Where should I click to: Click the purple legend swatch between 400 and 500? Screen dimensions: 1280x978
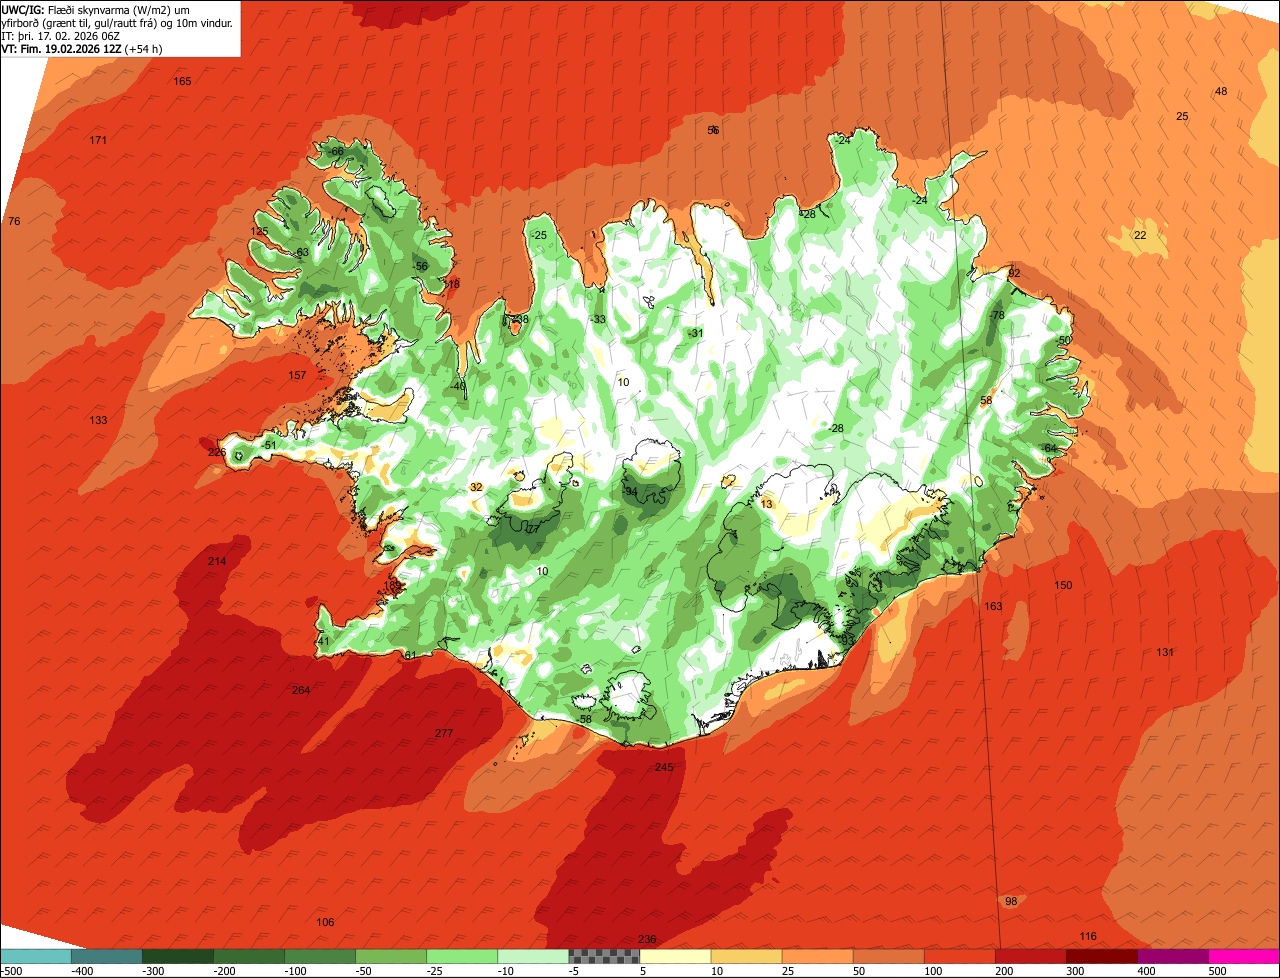click(1173, 956)
